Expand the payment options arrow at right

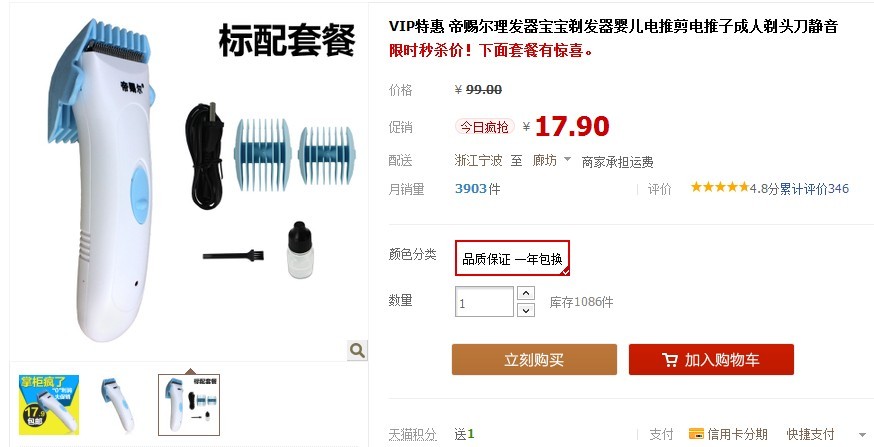pos(862,434)
